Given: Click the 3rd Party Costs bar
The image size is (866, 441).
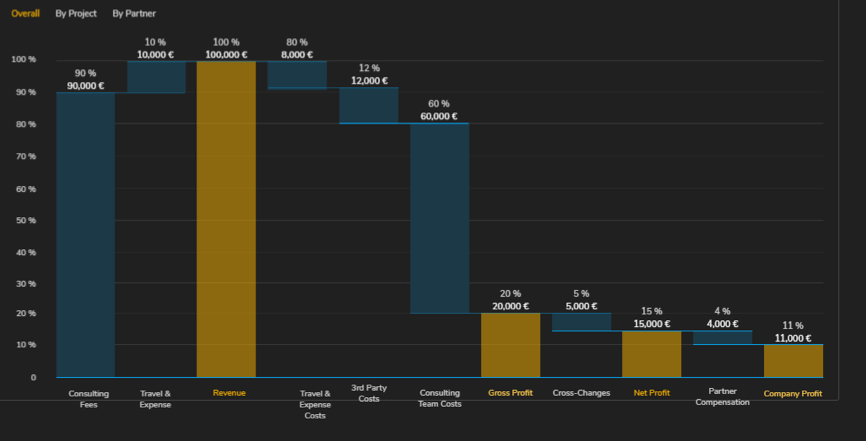Looking at the screenshot, I should coord(368,106).
